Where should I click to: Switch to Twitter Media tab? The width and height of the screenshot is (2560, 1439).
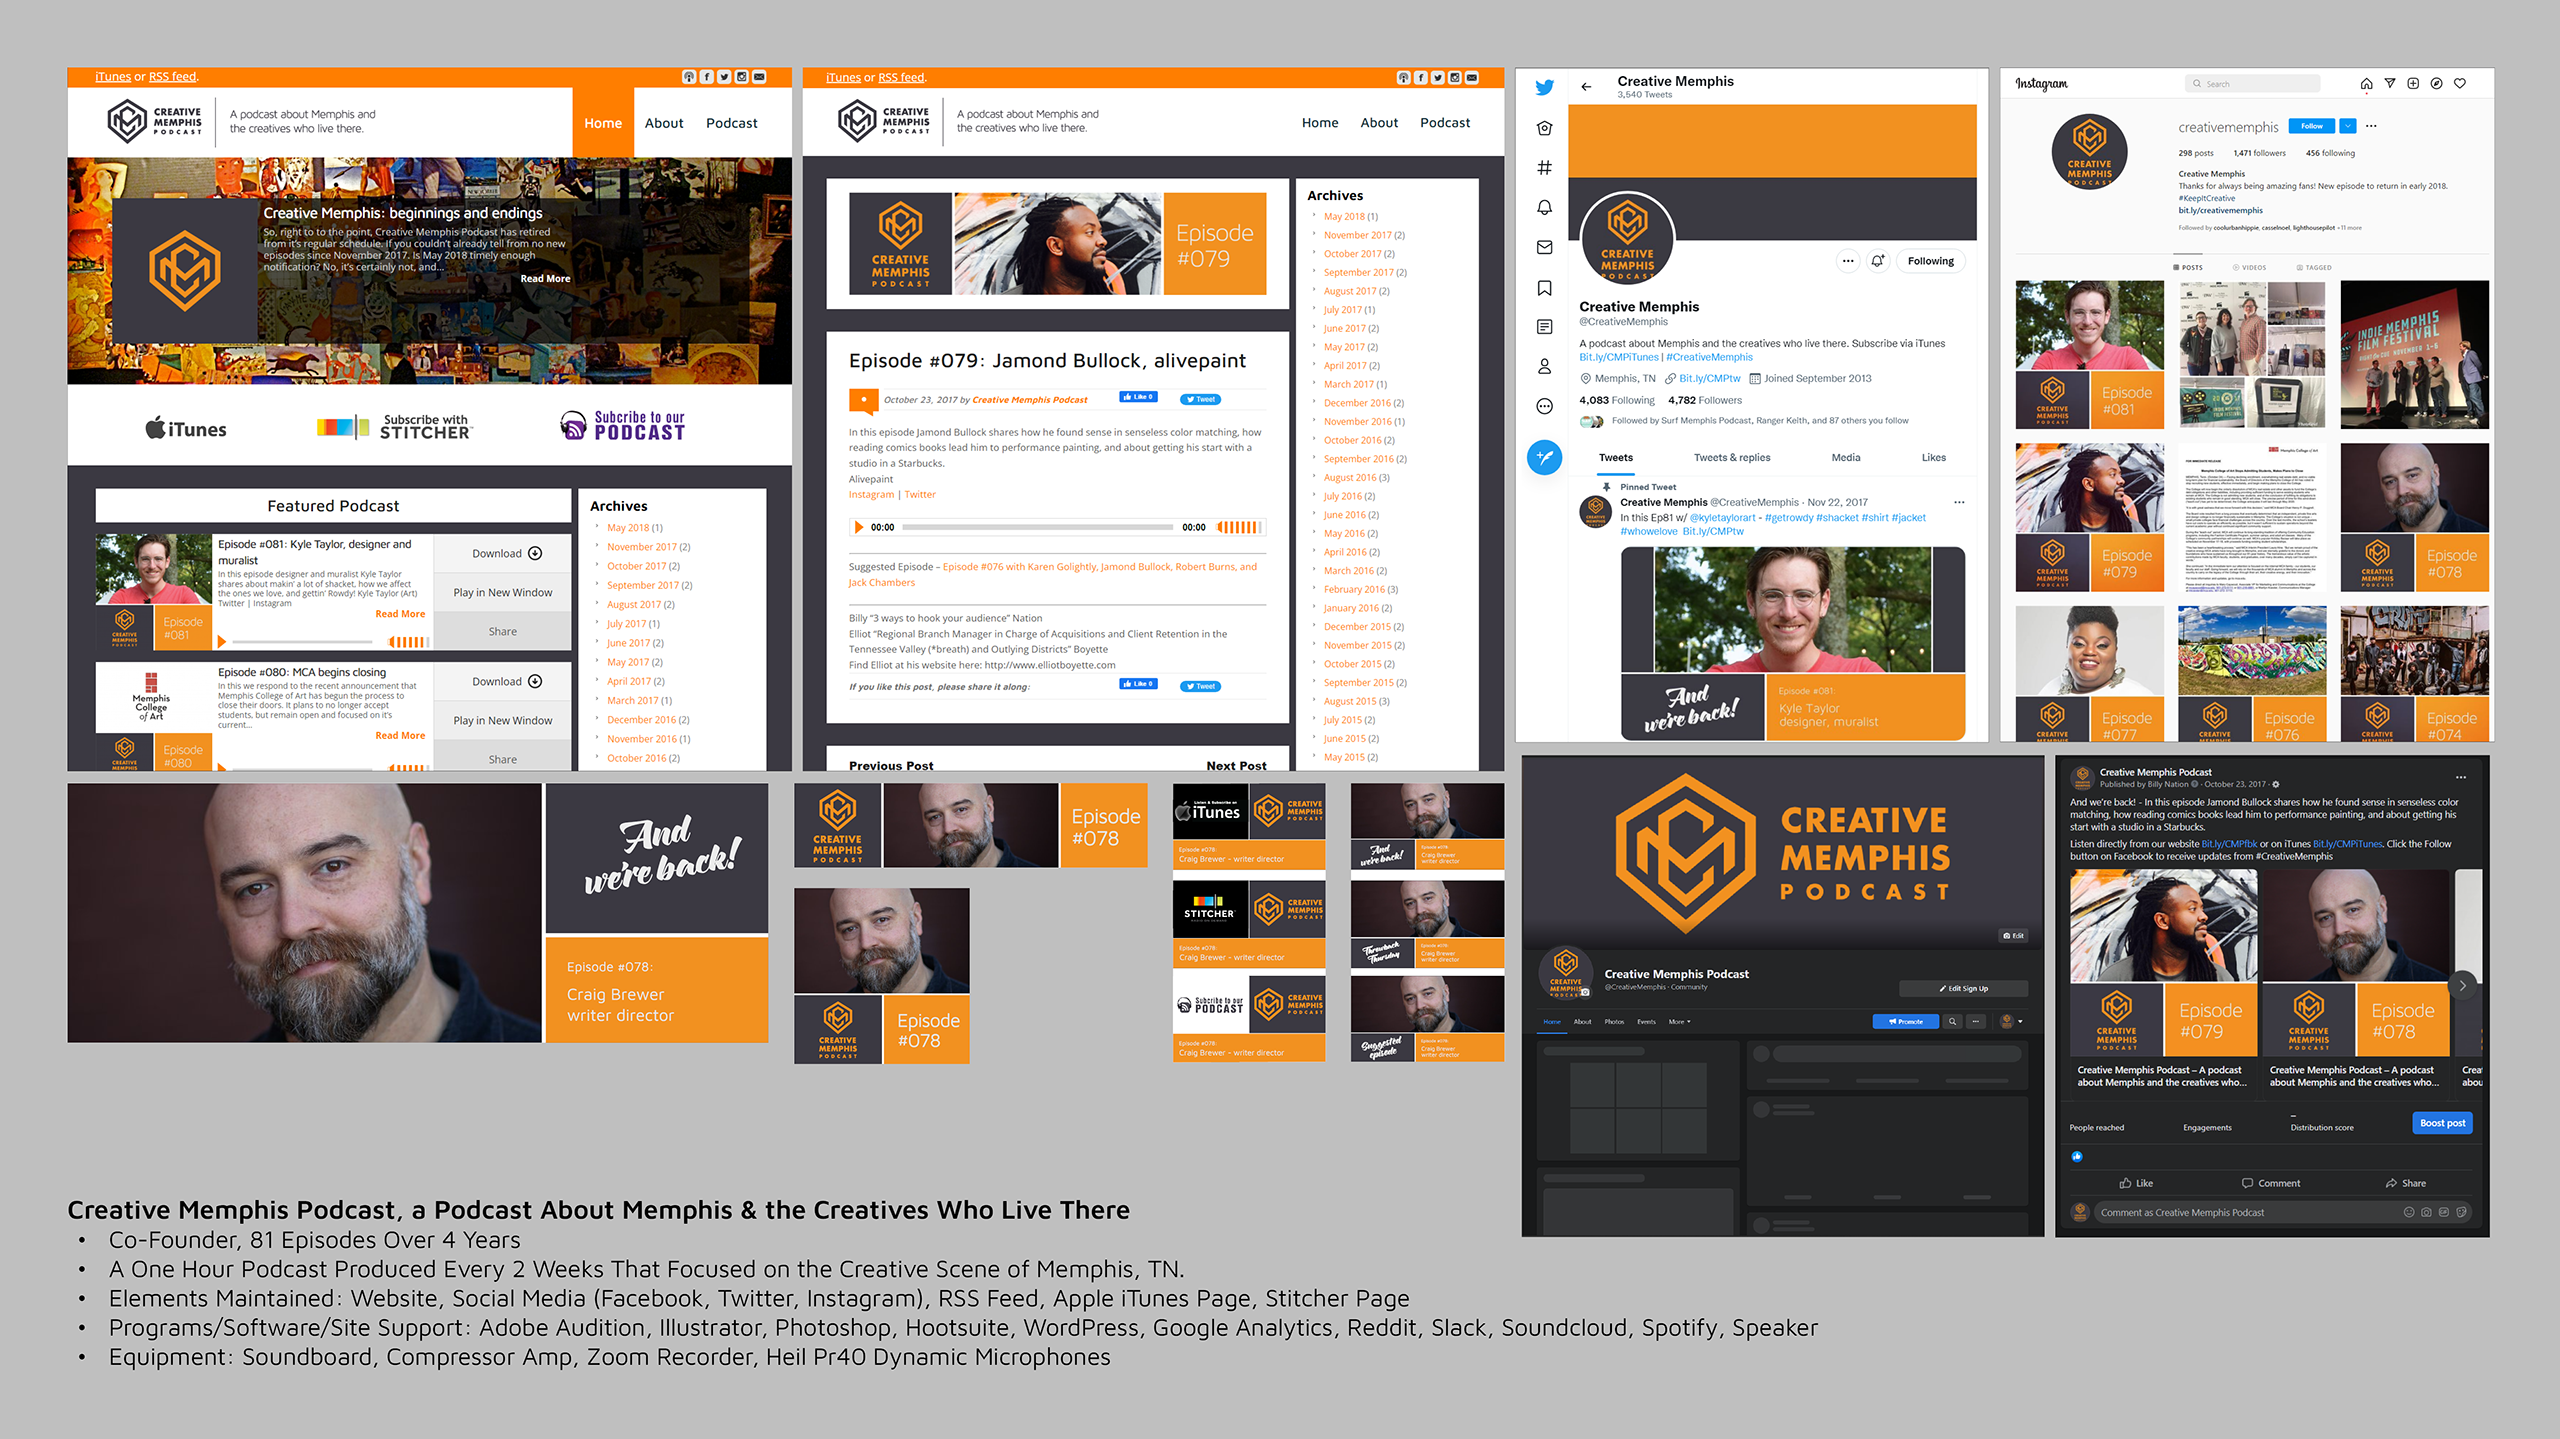pos(1846,458)
